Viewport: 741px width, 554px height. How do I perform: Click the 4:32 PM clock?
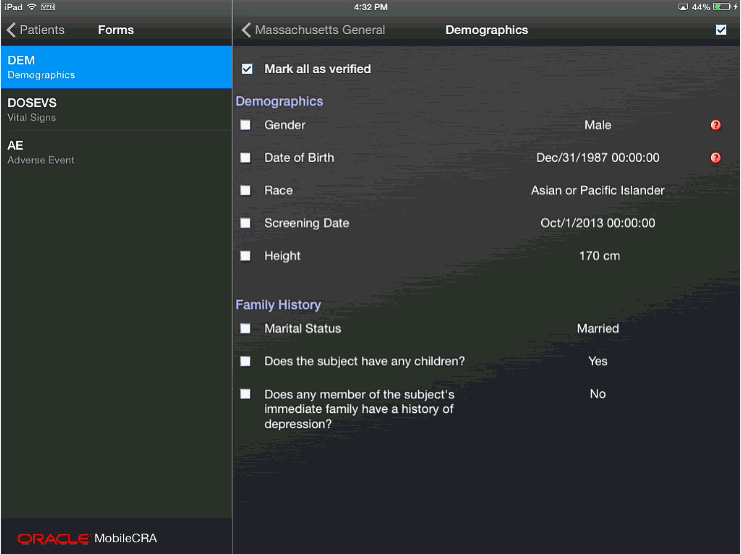coord(370,7)
